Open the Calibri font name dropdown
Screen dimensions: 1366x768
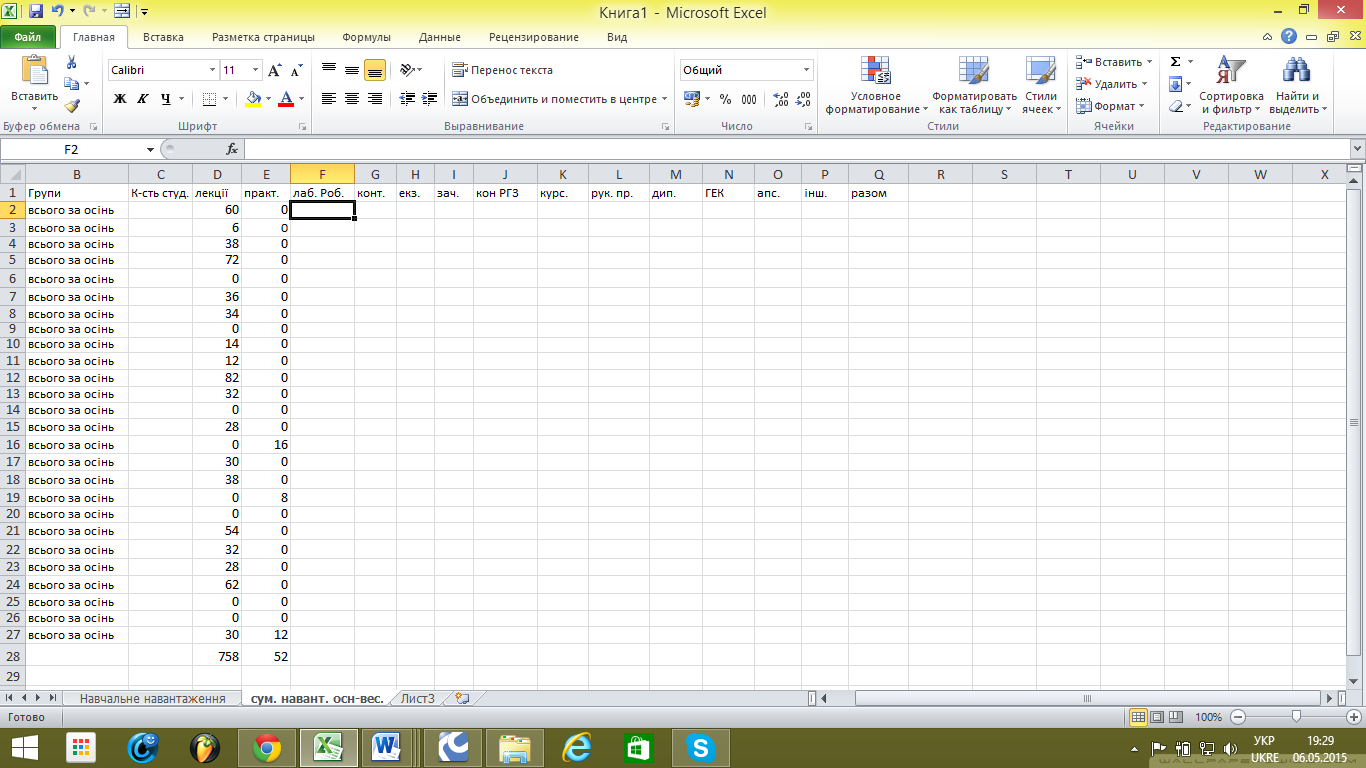pos(212,70)
